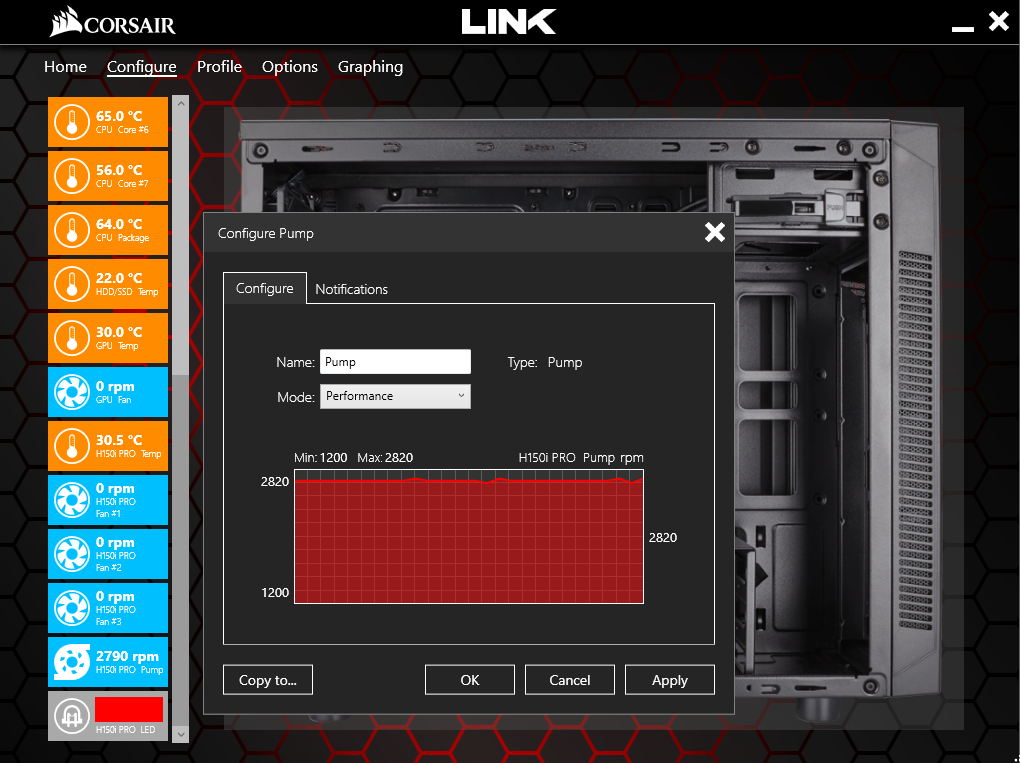Screen dimensions: 1020x763
Task: Click the Cancel button
Action: click(x=570, y=680)
